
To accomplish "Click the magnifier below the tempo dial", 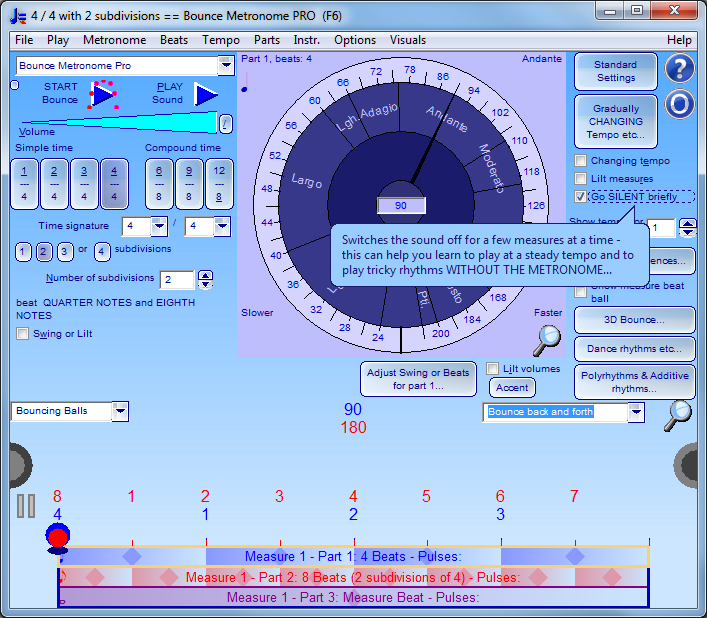I will (546, 341).
